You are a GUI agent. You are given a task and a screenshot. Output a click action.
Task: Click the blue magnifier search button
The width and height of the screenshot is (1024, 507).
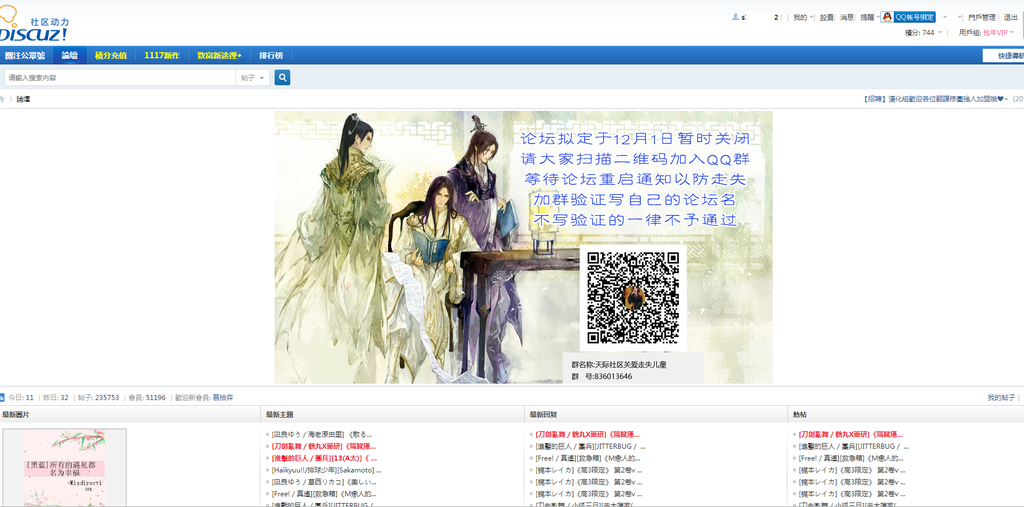[282, 78]
